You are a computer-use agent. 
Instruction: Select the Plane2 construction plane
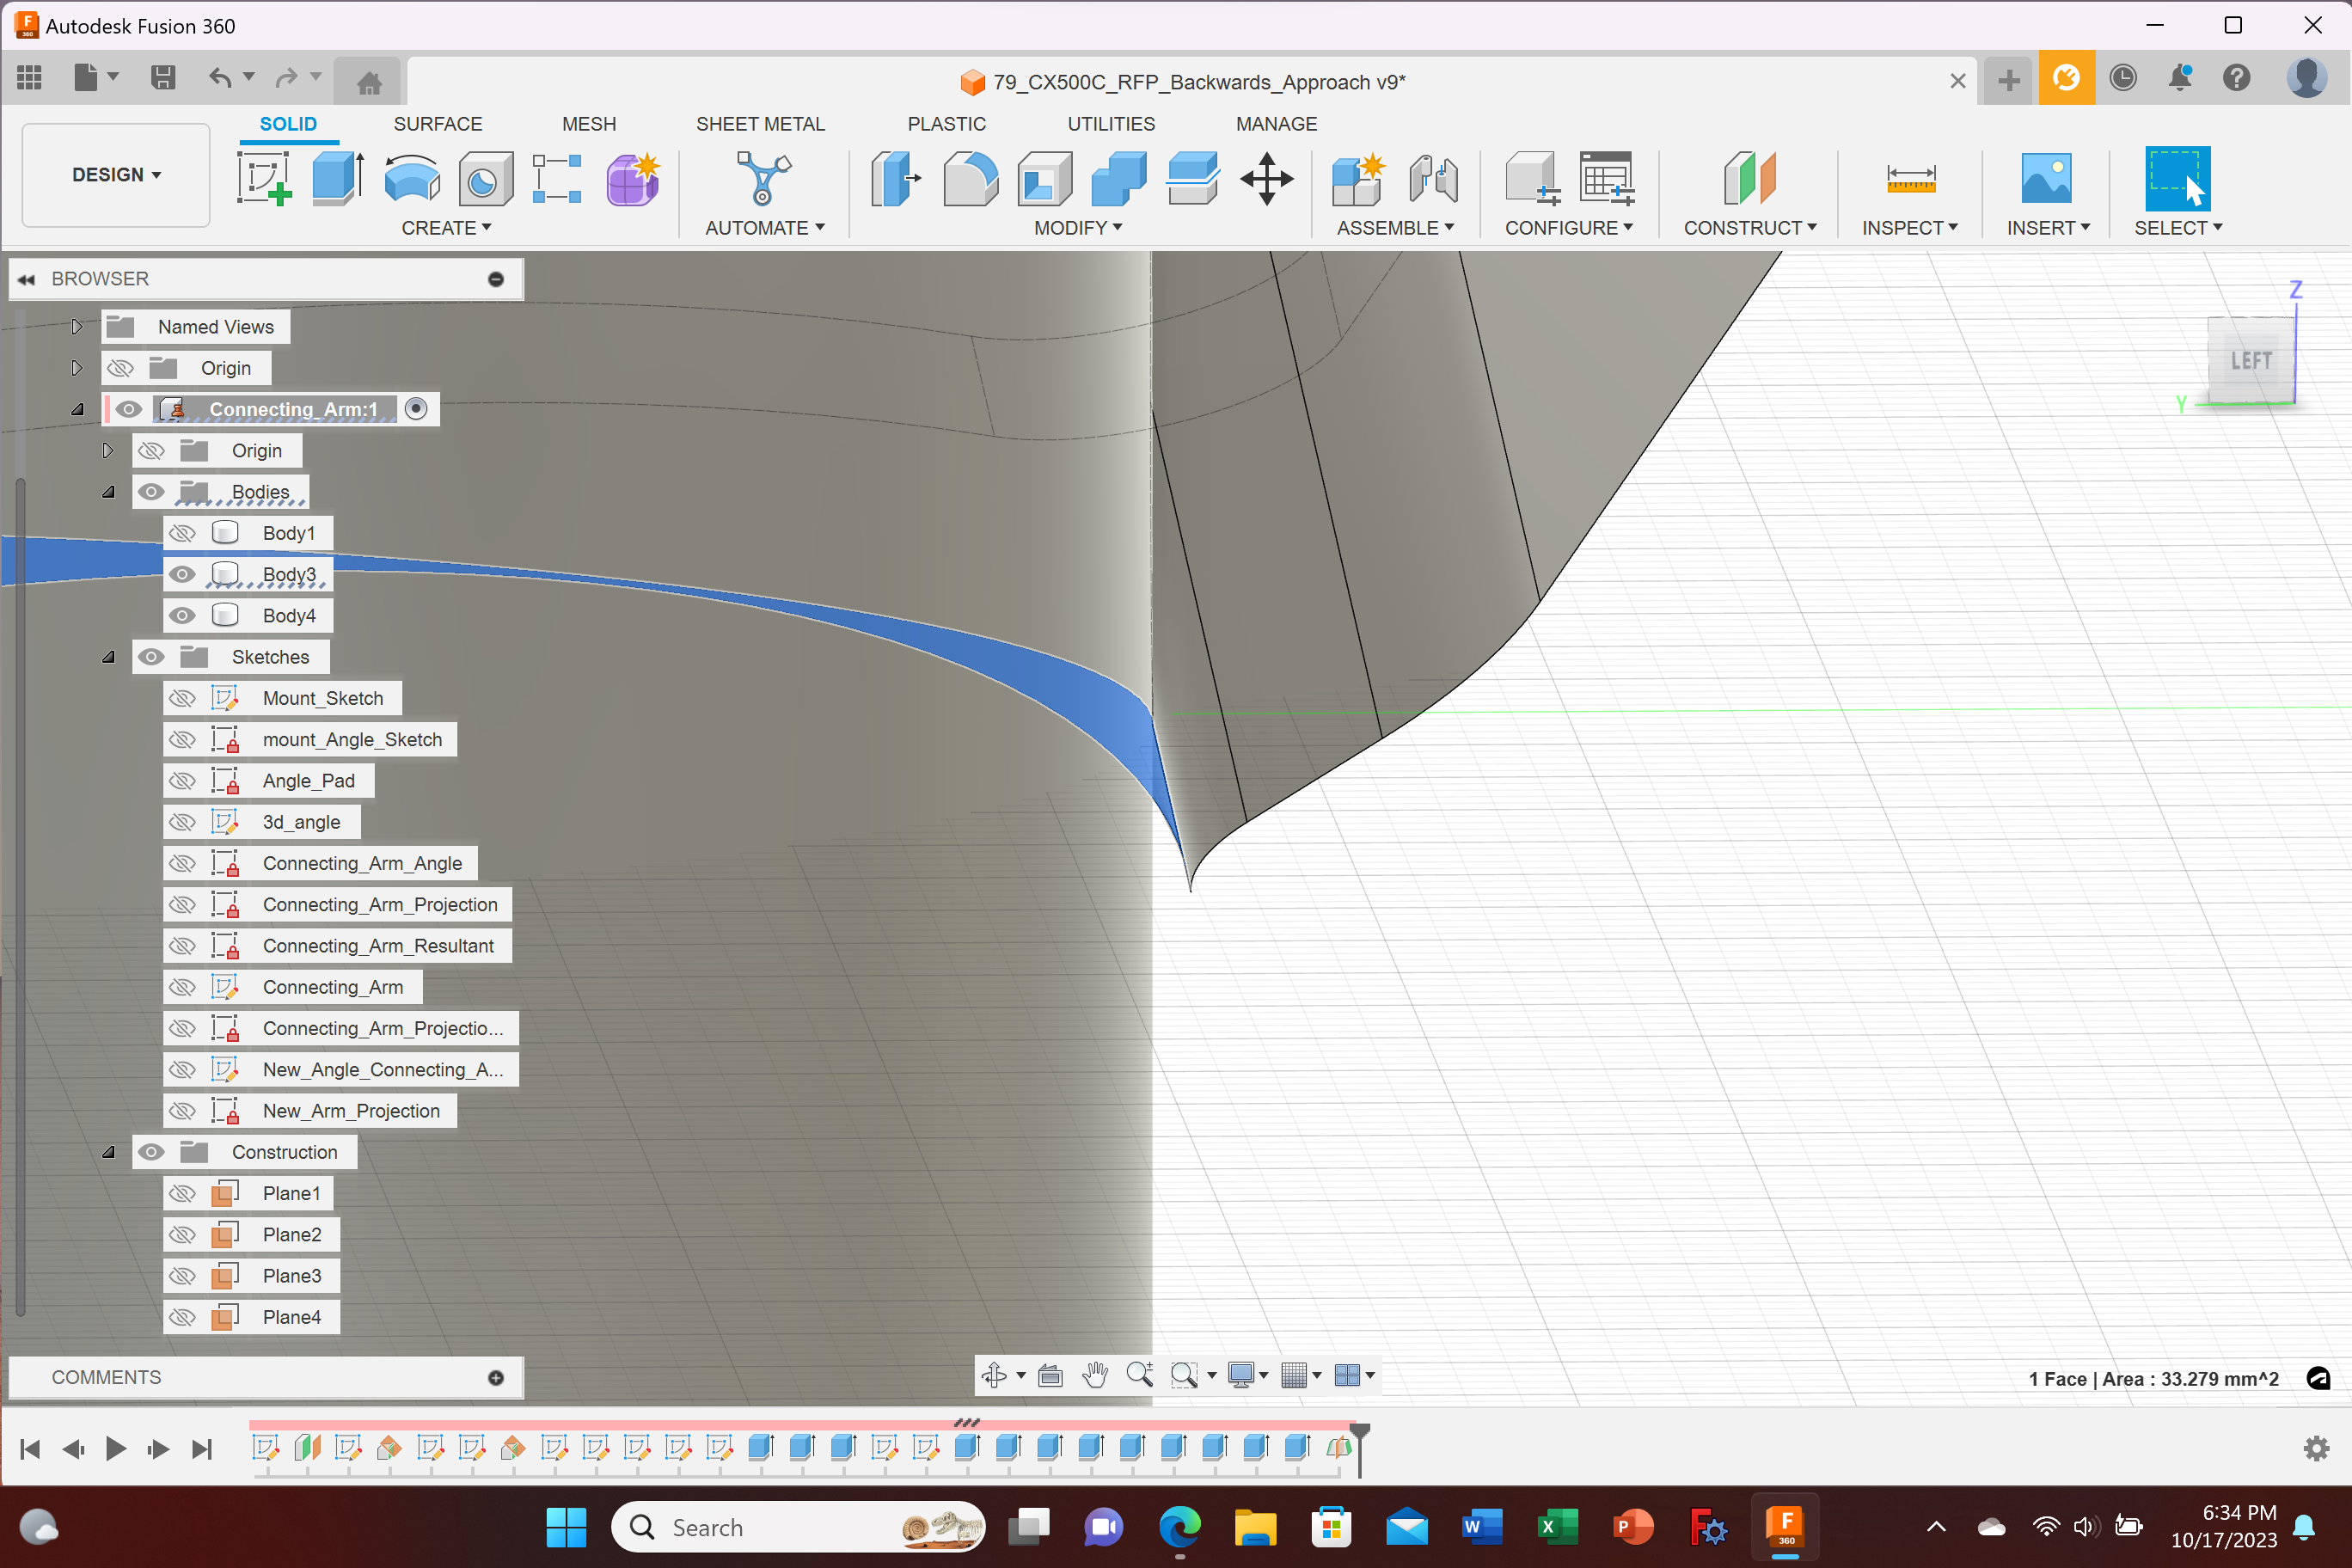point(293,1234)
